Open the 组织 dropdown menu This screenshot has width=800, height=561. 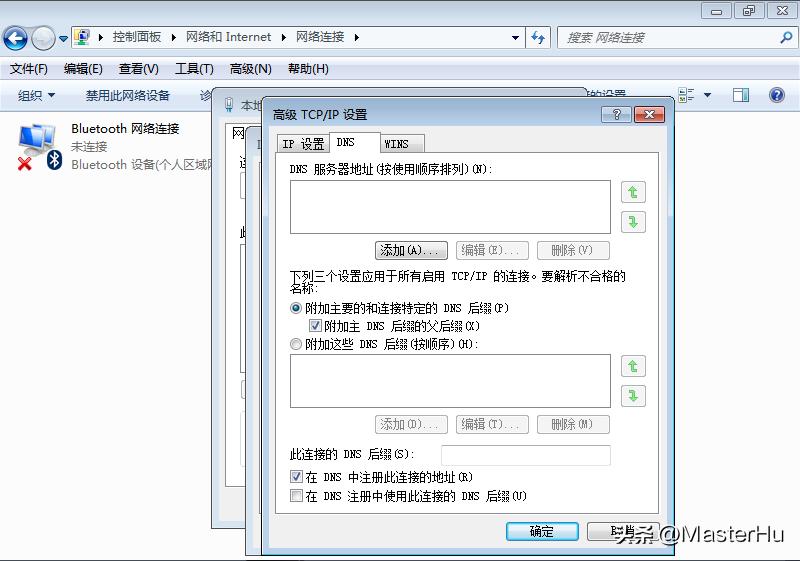36,95
